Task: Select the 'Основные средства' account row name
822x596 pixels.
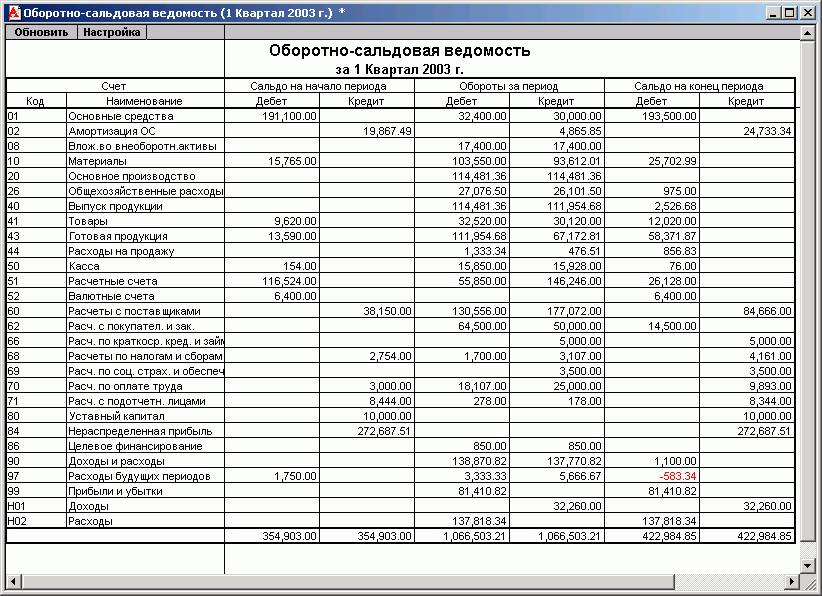Action: (x=121, y=116)
